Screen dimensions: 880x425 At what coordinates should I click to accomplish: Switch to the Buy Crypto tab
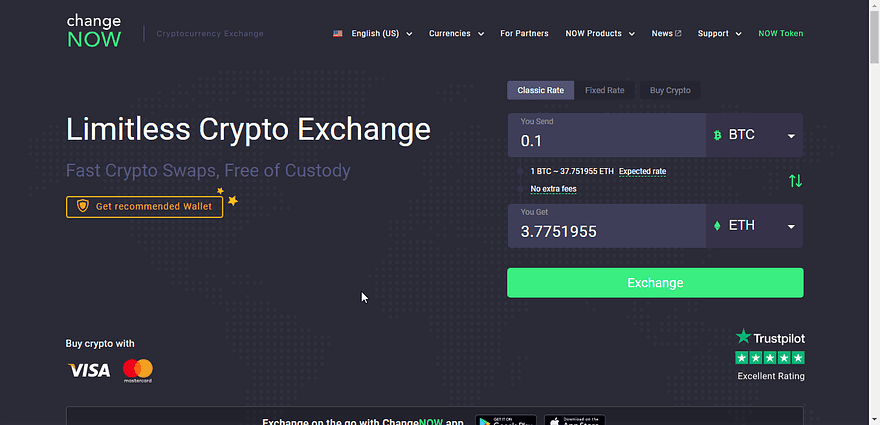pos(670,91)
